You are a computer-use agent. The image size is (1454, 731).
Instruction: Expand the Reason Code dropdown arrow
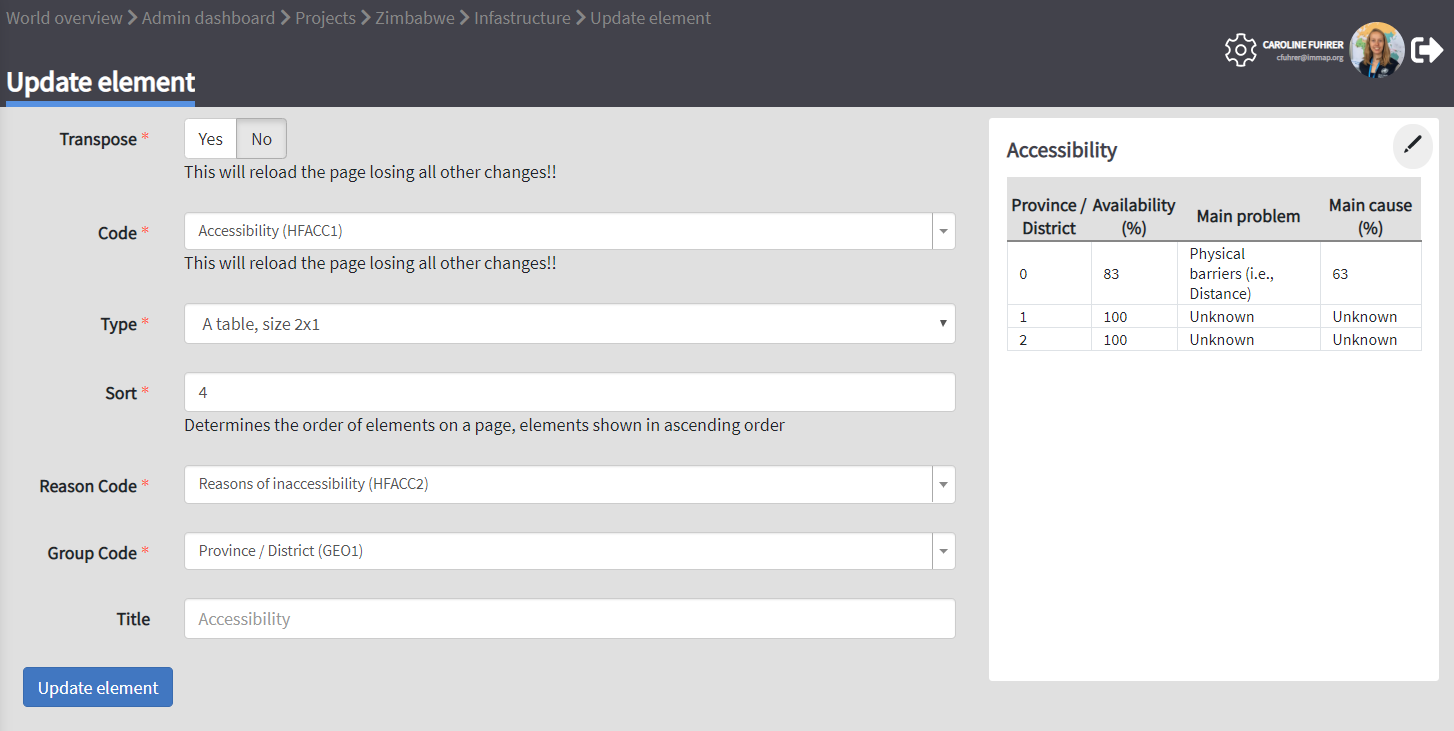tap(943, 484)
